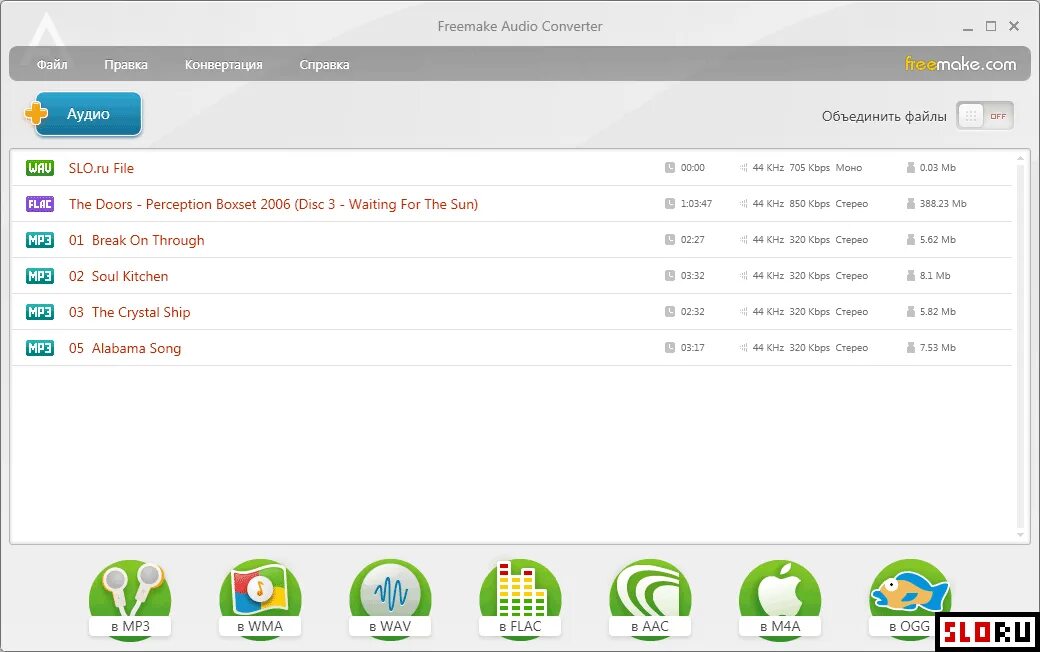Screen dimensions: 1040x652
Task: Click the WAV format badge of SLO.ru File
Action: click(x=40, y=168)
